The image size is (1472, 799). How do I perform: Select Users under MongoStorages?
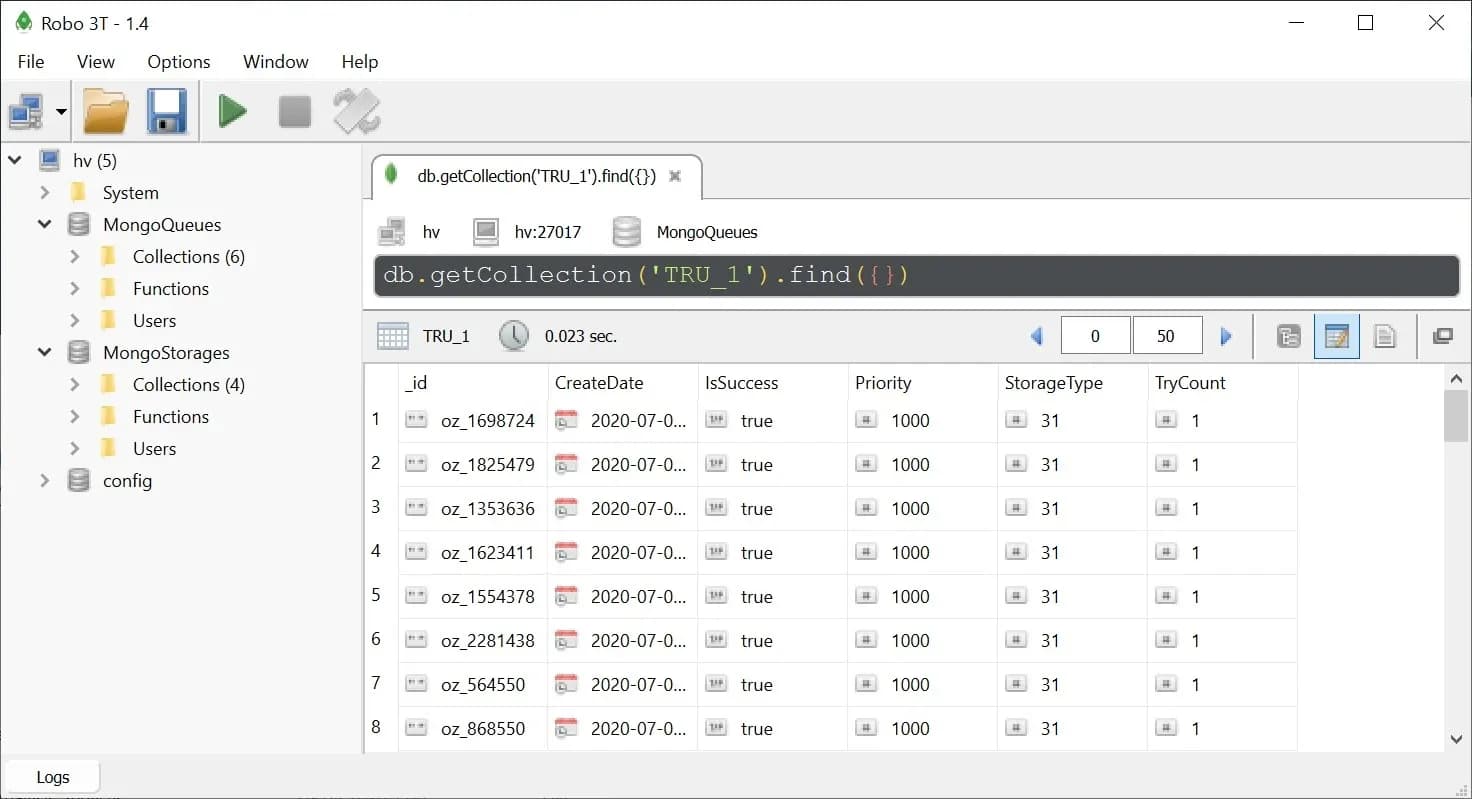(x=154, y=448)
